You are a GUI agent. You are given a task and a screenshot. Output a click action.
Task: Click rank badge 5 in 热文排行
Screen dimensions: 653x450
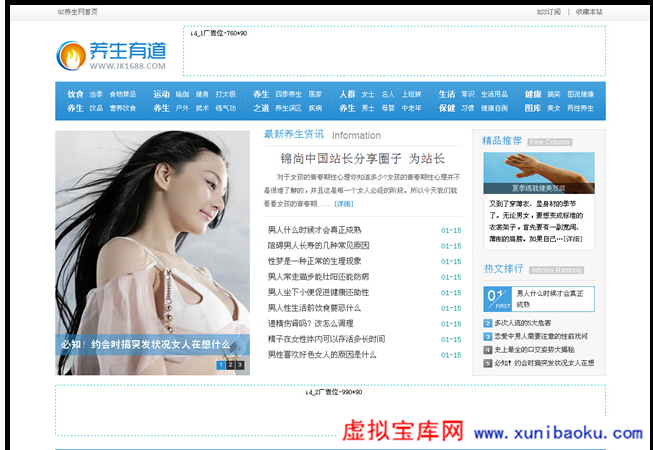pos(487,363)
